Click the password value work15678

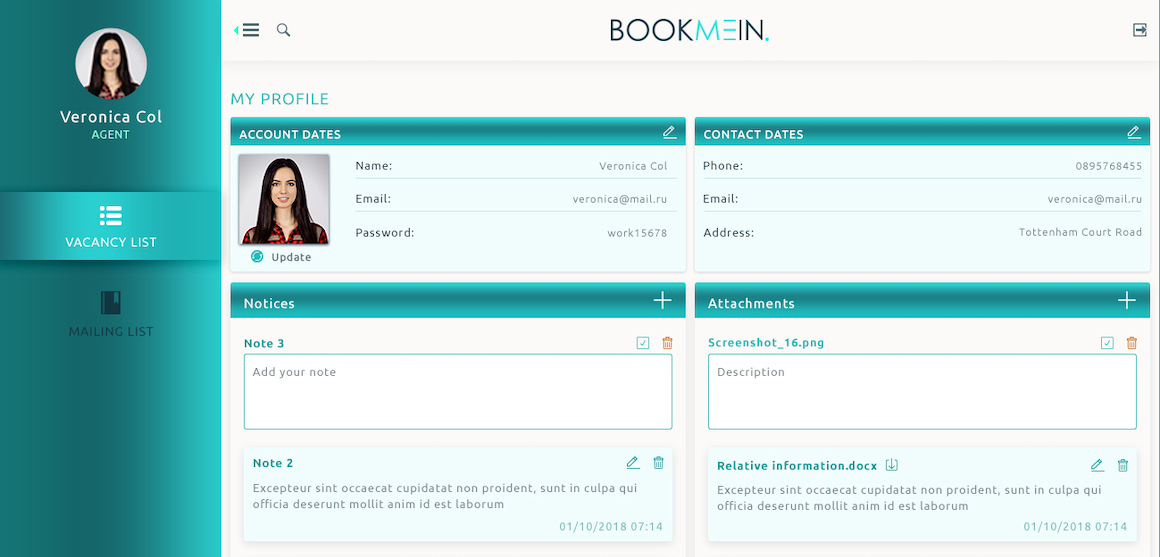pyautogui.click(x=637, y=233)
